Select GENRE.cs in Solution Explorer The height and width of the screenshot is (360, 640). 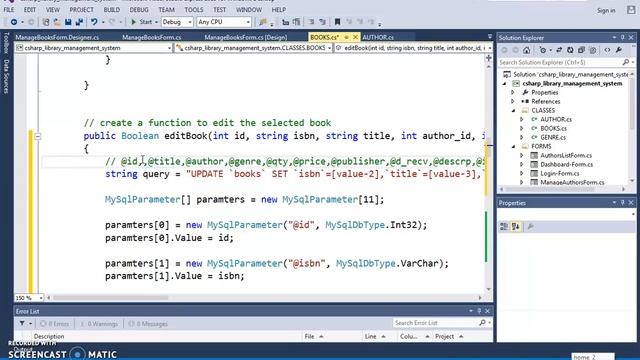coord(553,138)
